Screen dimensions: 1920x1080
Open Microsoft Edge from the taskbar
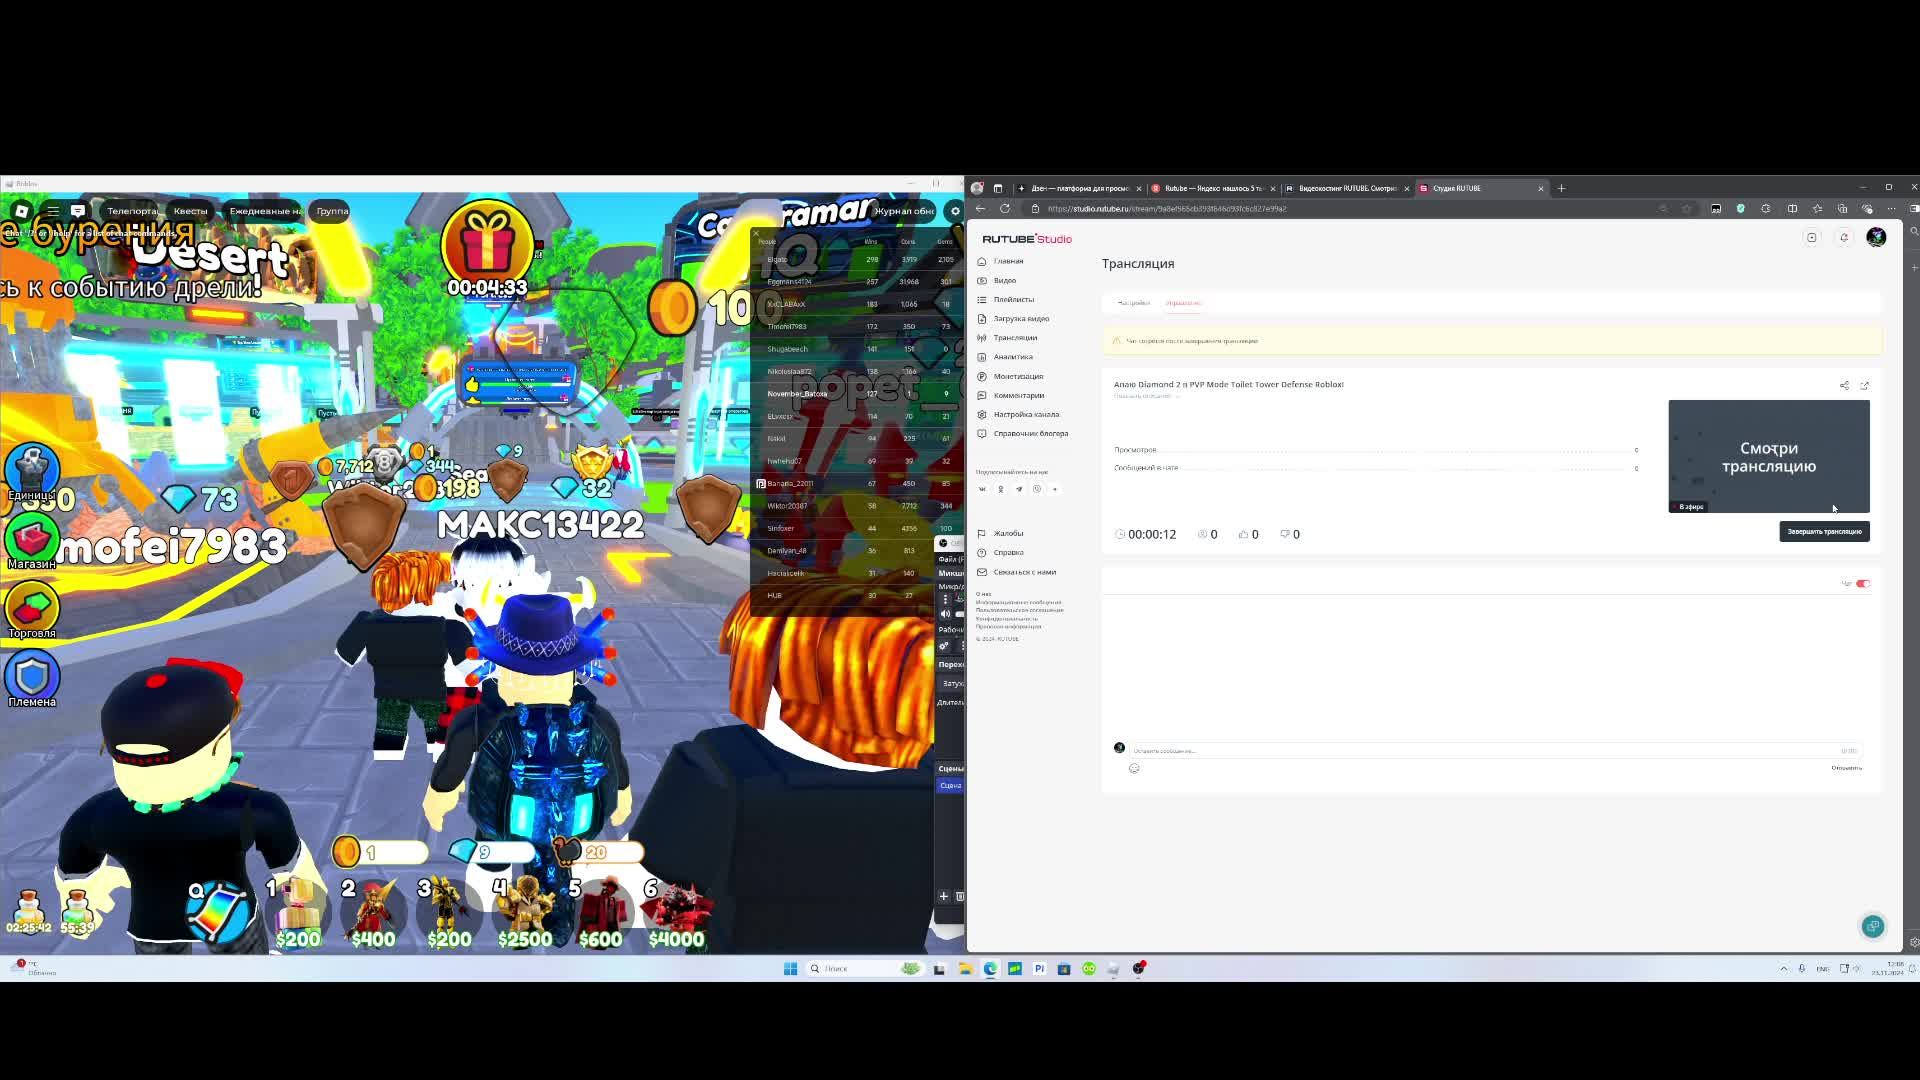[990, 968]
